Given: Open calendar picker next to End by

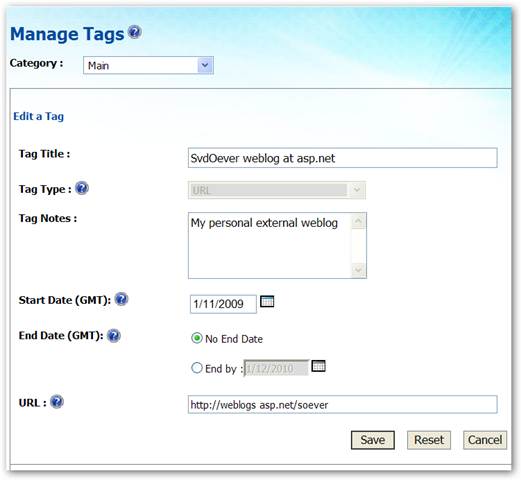Looking at the screenshot, I should pyautogui.click(x=318, y=366).
